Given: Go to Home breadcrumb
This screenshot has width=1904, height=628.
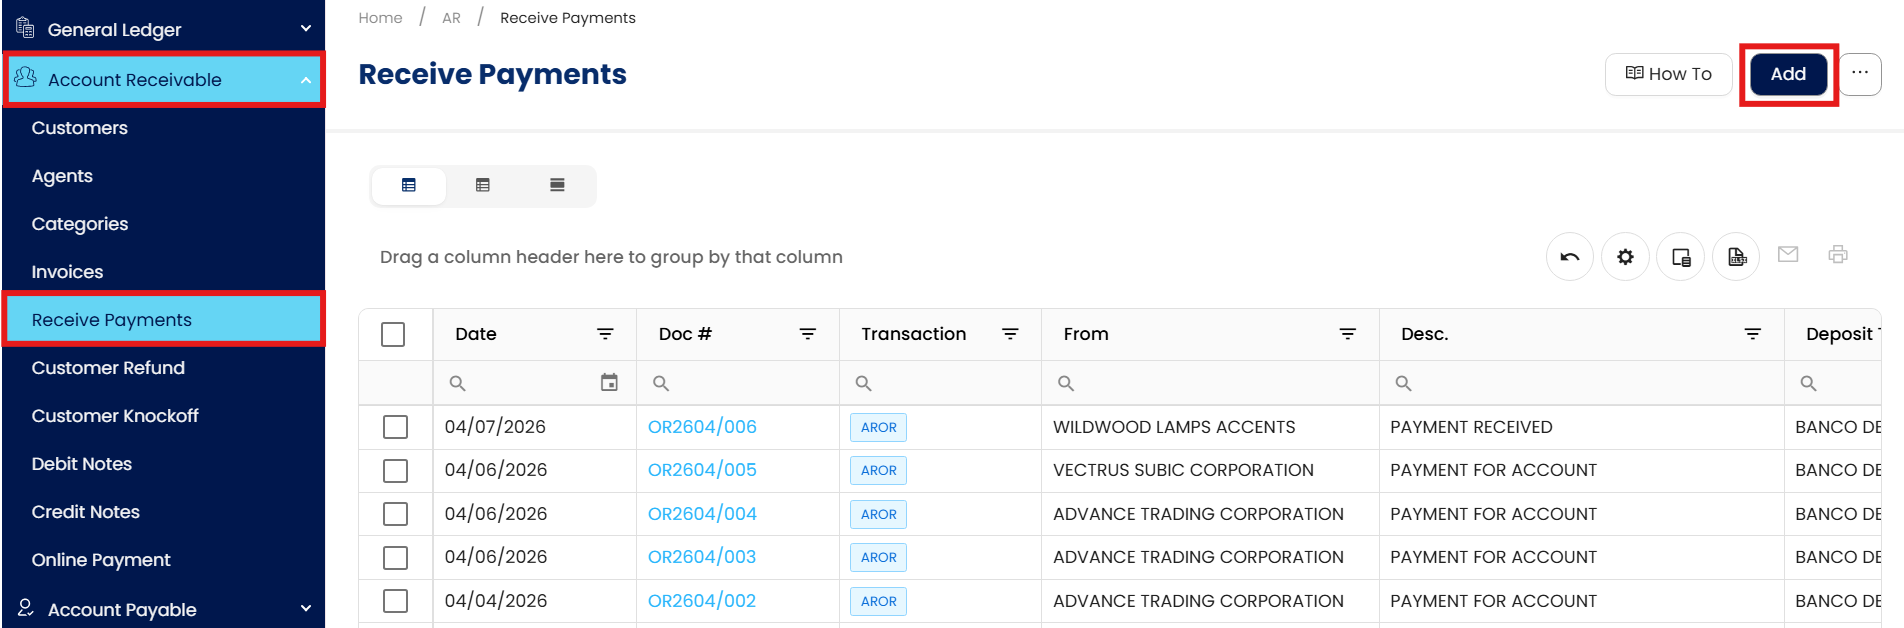Looking at the screenshot, I should coord(380,18).
